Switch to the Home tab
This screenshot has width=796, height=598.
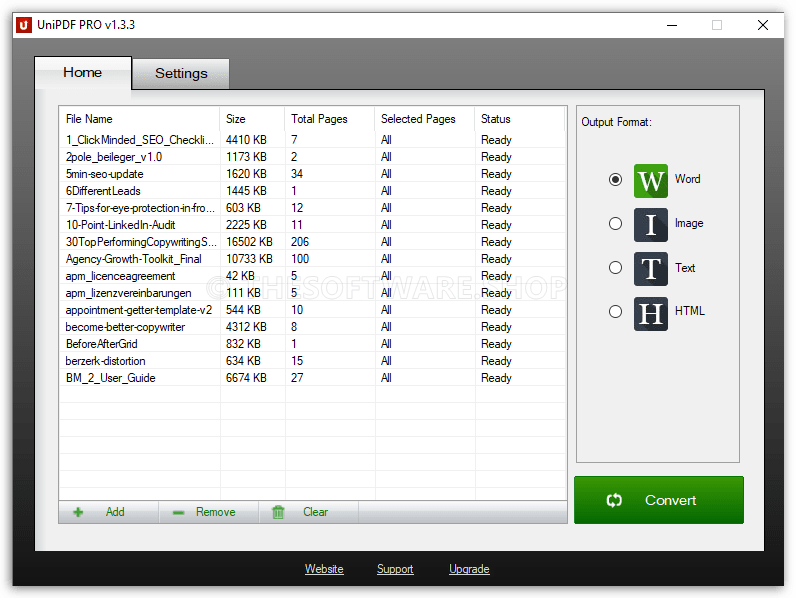coord(83,73)
